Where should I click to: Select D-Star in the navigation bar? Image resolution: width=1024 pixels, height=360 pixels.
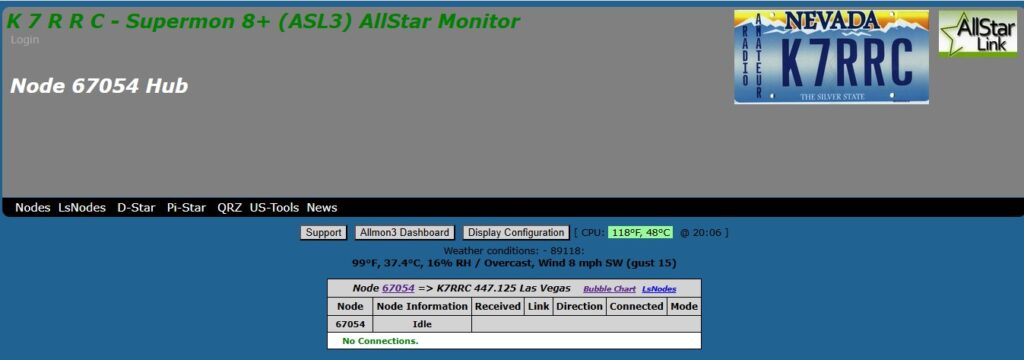[136, 208]
